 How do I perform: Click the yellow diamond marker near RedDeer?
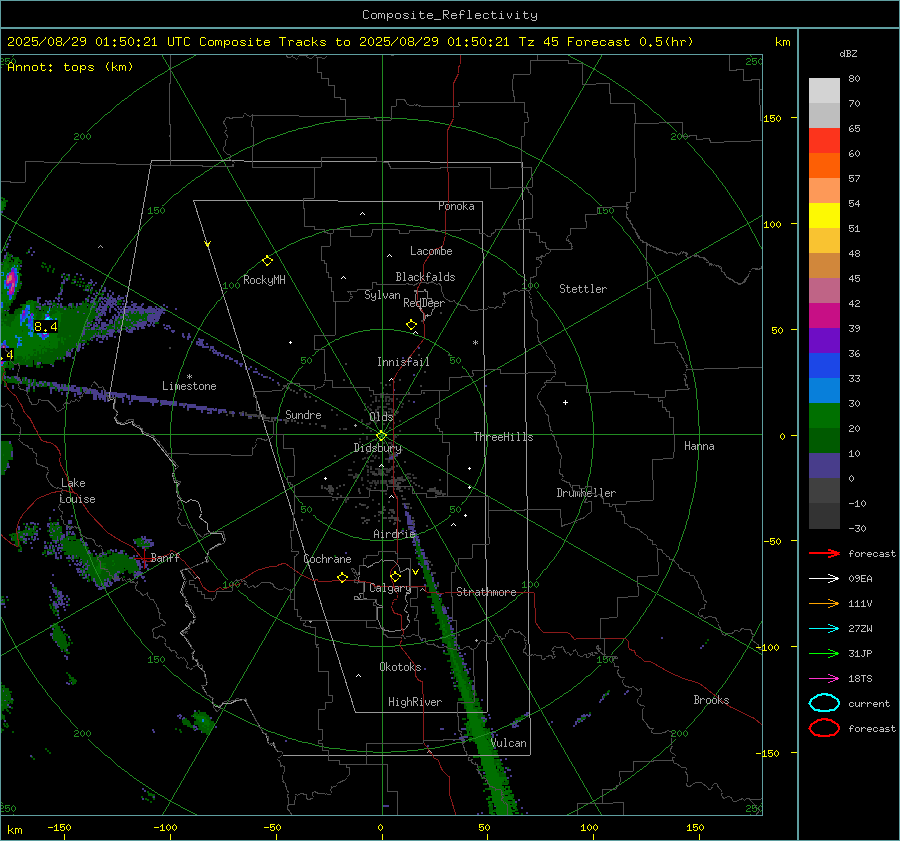point(412,325)
